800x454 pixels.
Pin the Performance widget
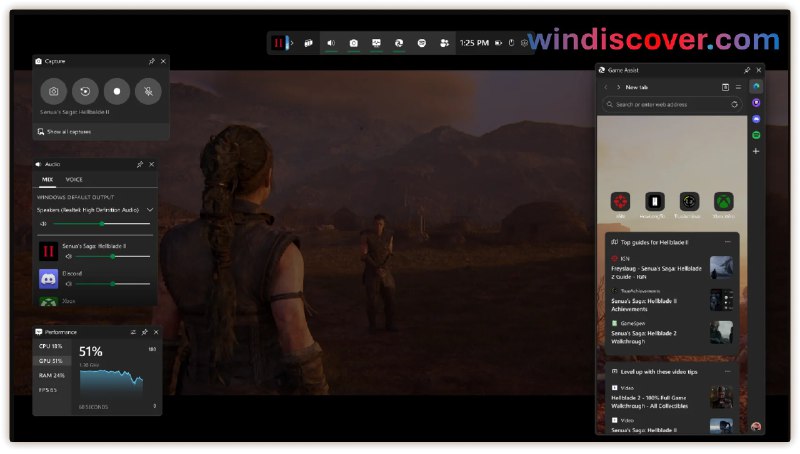(145, 332)
